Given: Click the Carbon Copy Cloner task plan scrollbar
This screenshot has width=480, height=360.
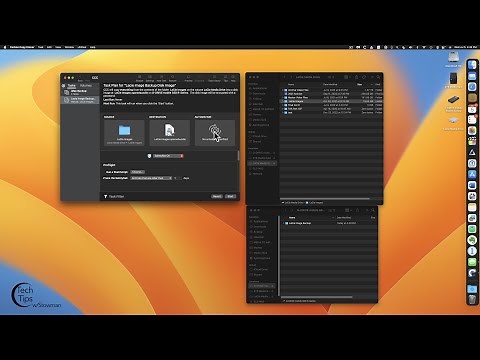Looking at the screenshot, I should (238, 155).
